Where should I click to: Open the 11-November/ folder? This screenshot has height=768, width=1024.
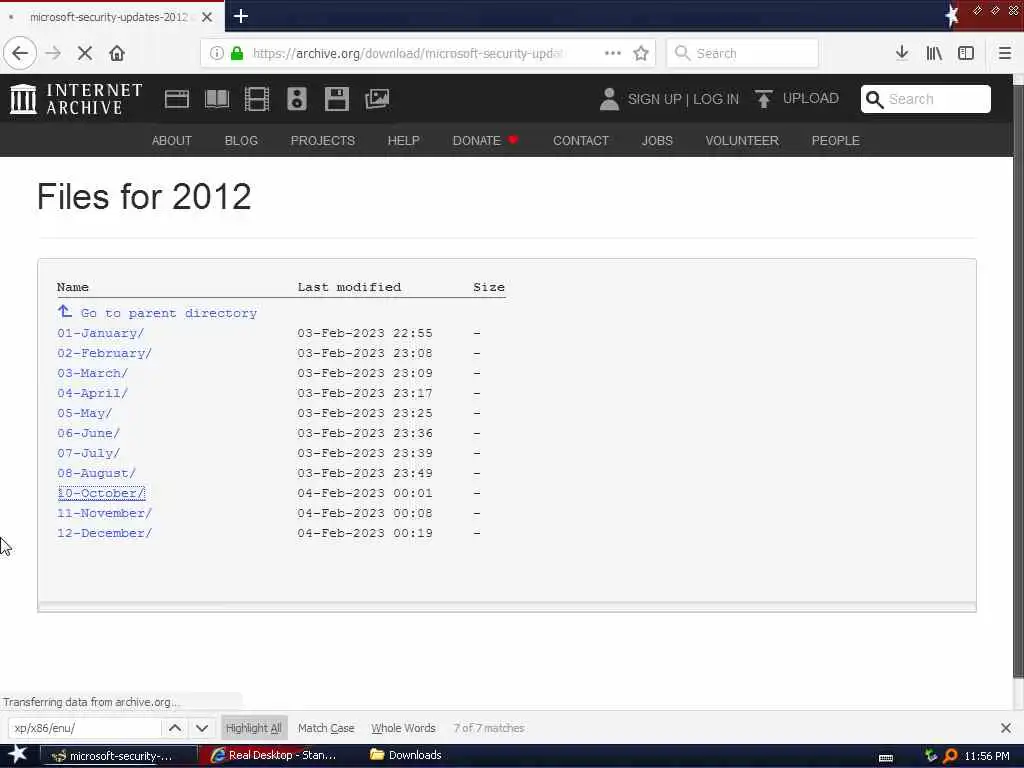[104, 513]
